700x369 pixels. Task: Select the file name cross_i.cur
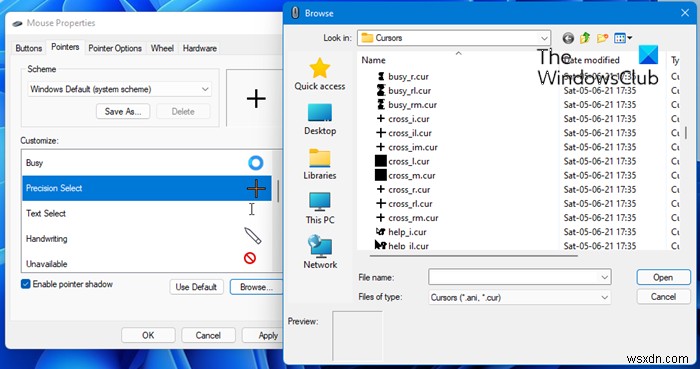409,119
